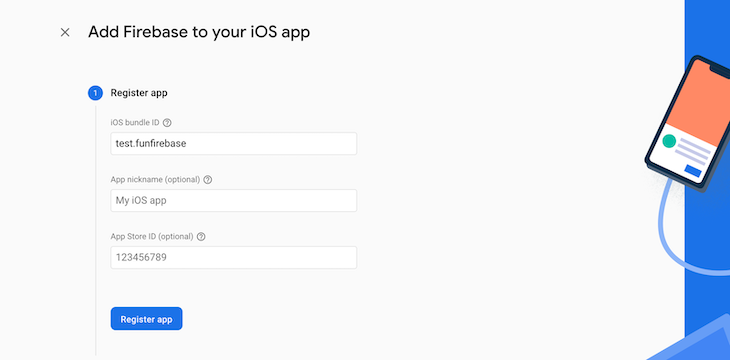This screenshot has width=730, height=360.
Task: Focus the App nickname text field
Action: click(234, 201)
